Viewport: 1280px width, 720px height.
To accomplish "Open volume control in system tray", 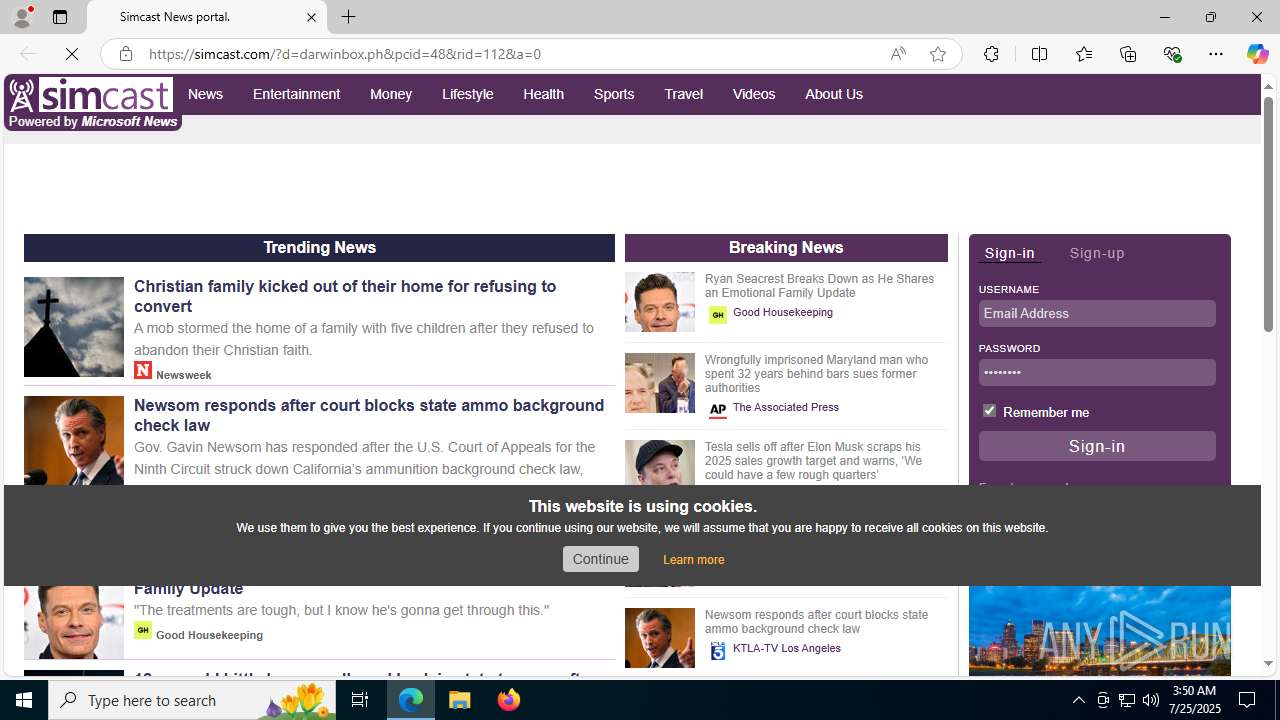I will (1151, 700).
